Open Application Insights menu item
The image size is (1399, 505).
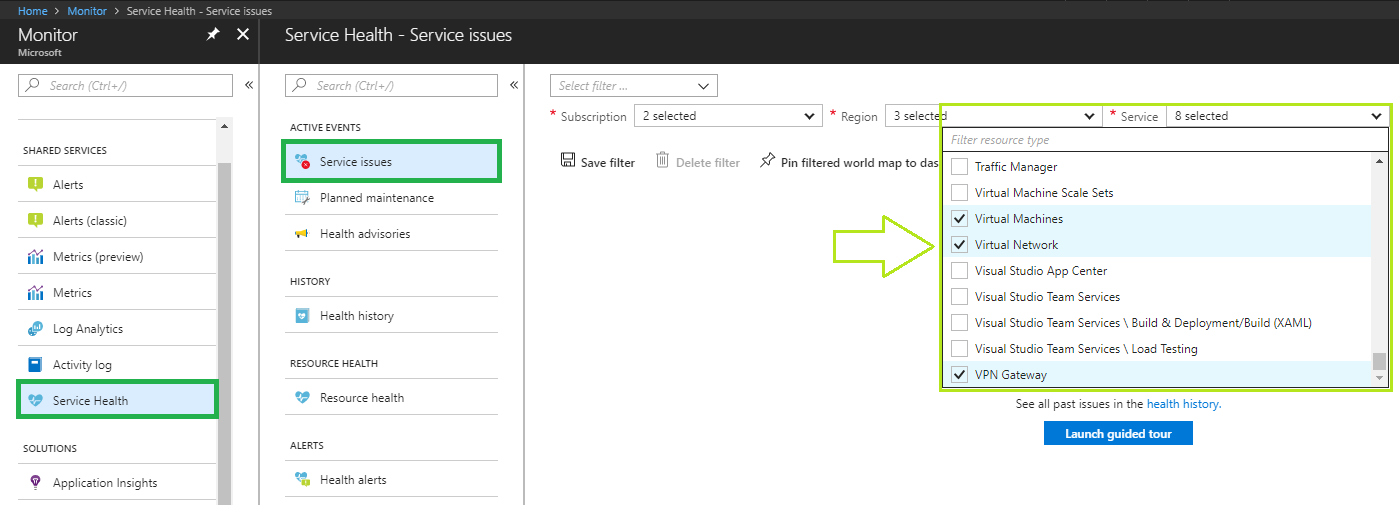pyautogui.click(x=117, y=483)
